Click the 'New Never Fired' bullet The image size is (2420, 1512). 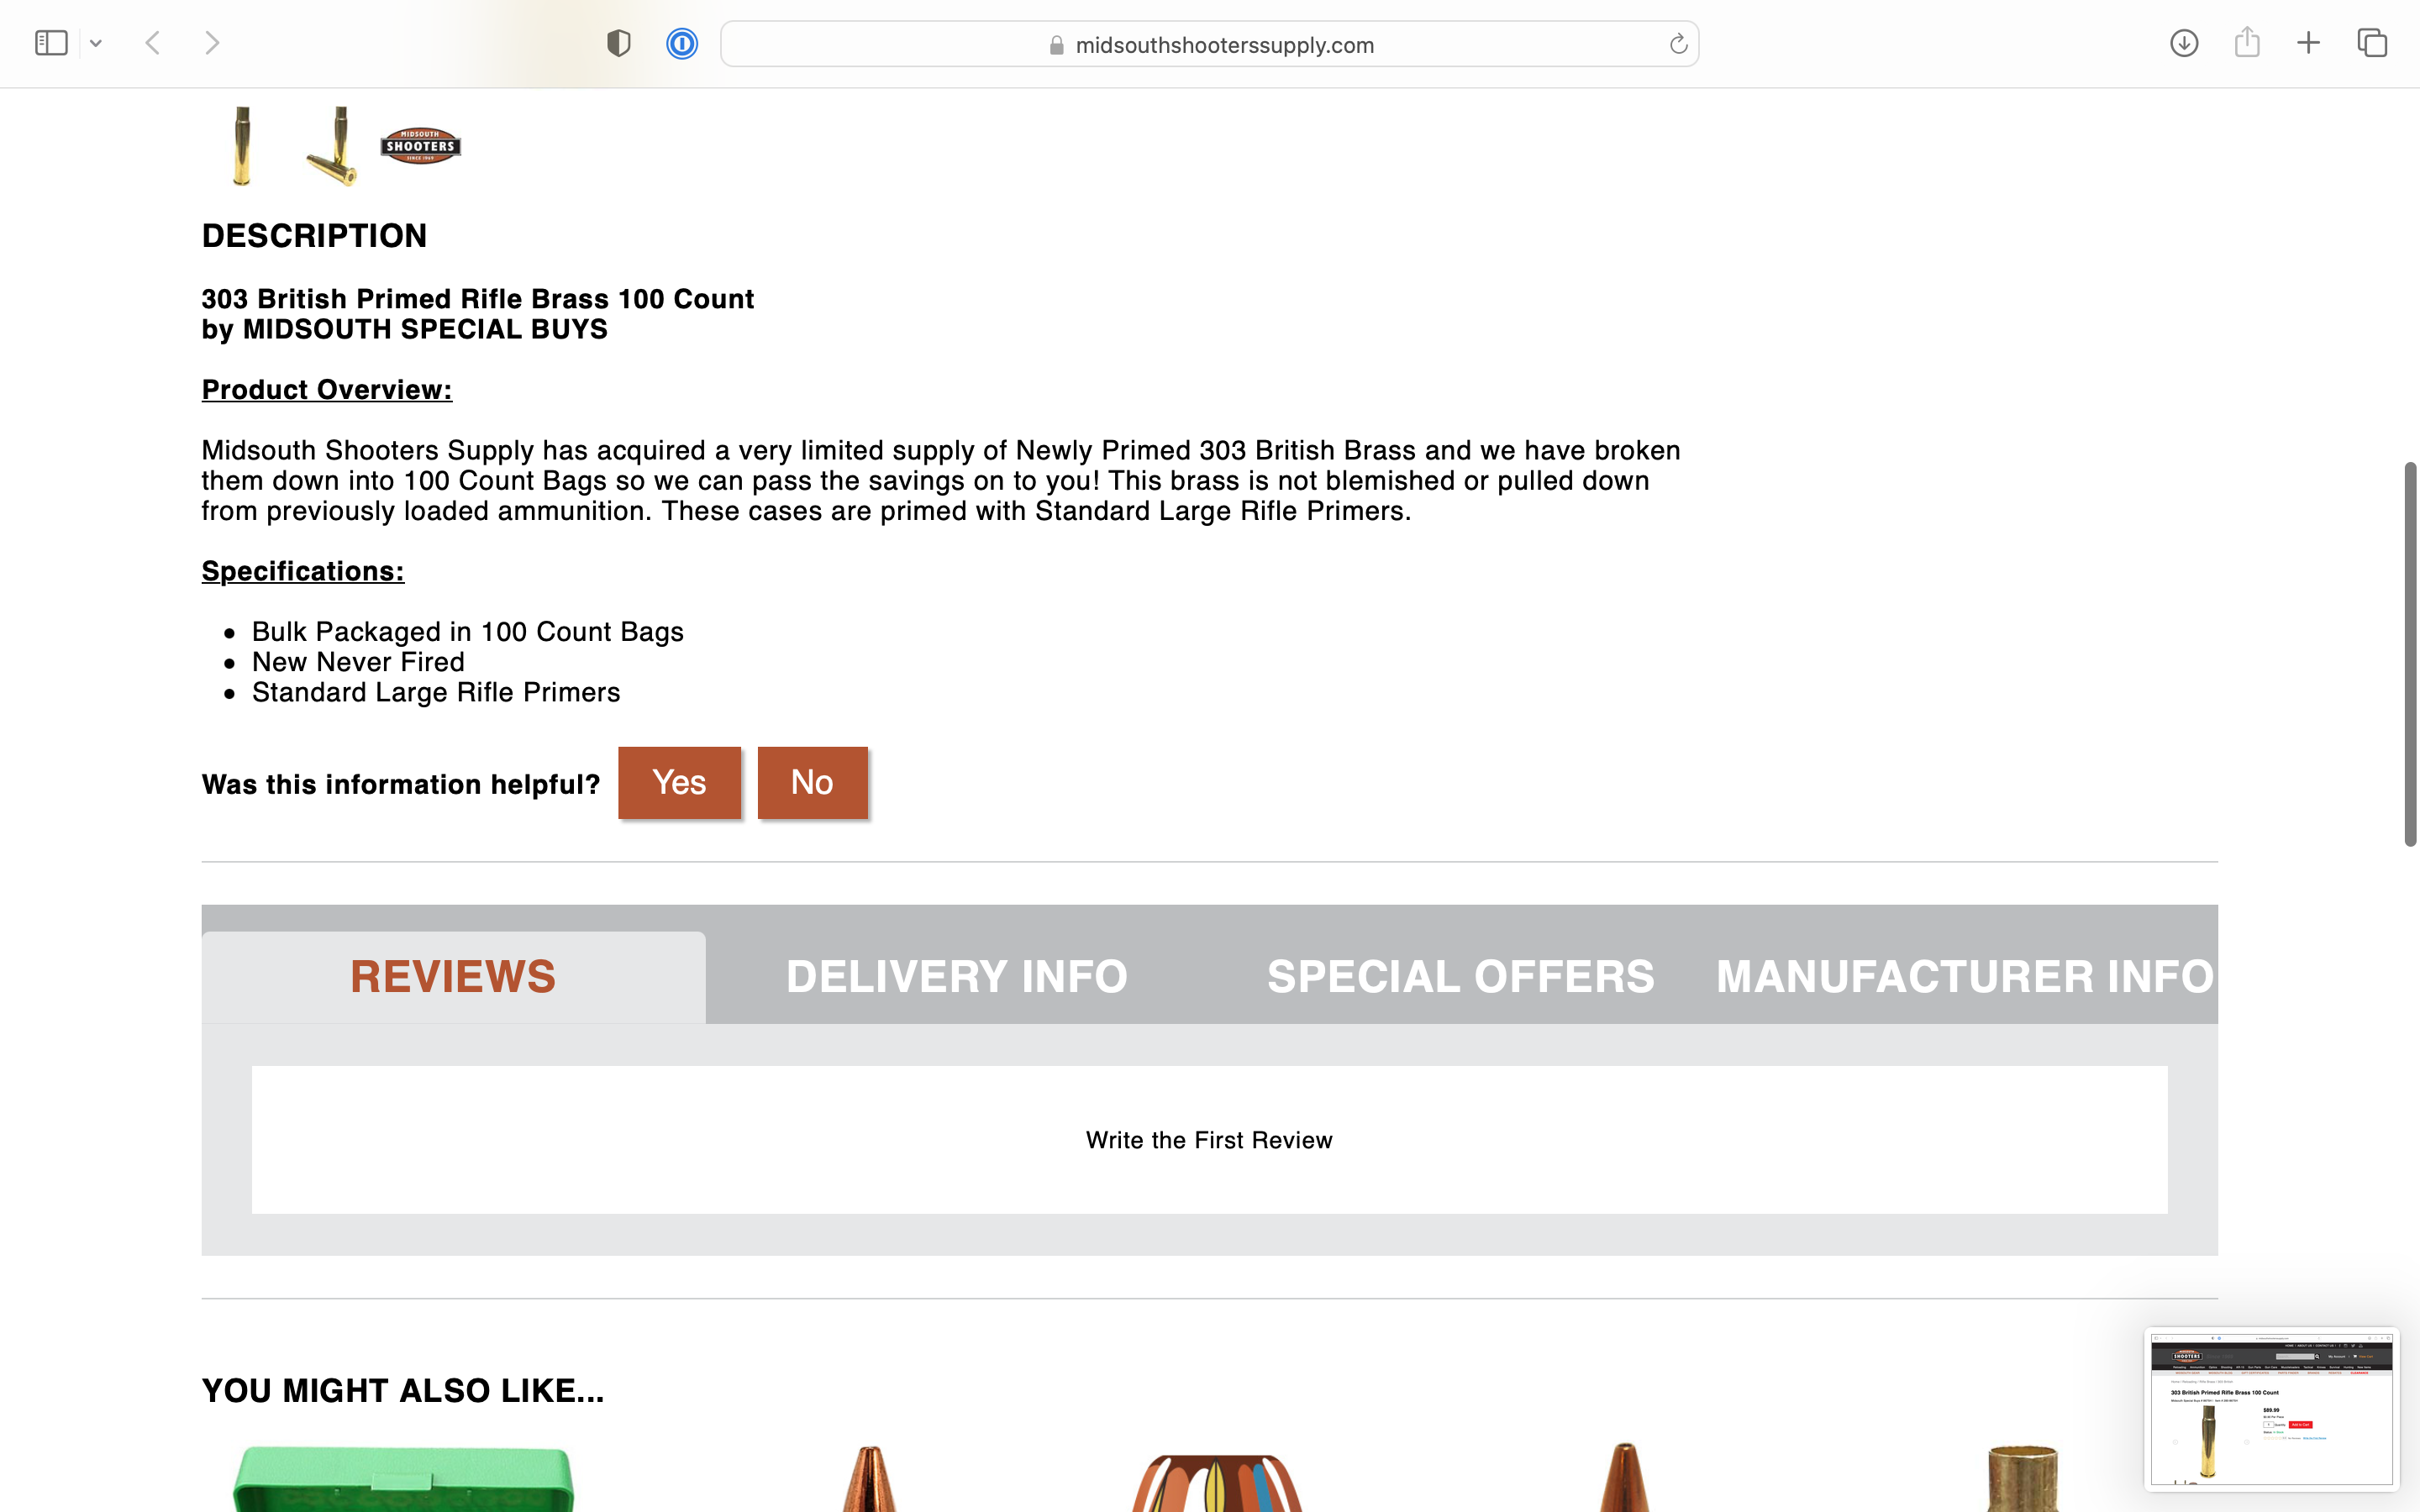pos(358,662)
